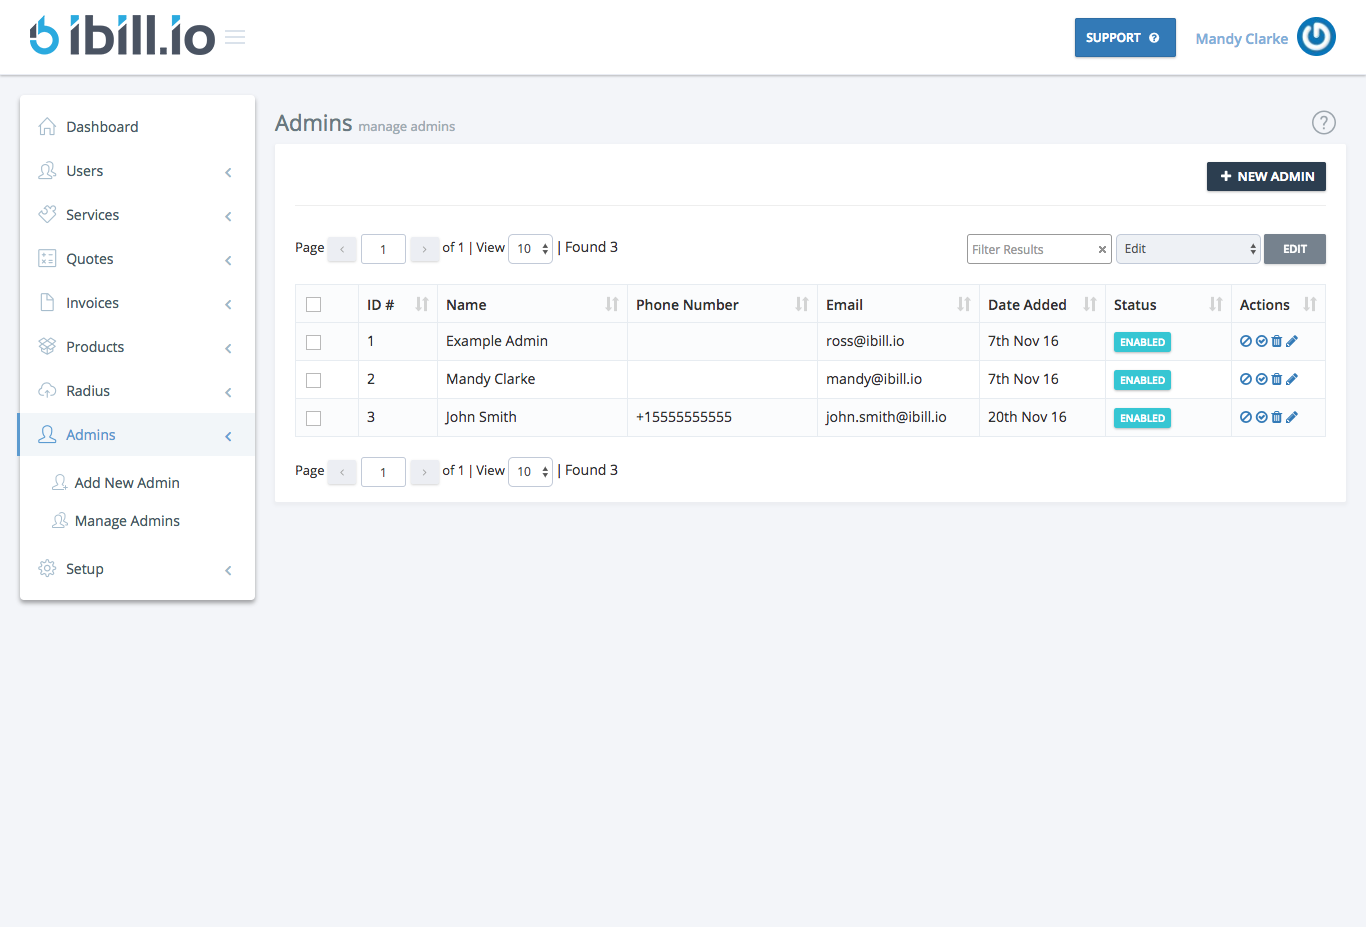Click the top page number input

(x=383, y=249)
